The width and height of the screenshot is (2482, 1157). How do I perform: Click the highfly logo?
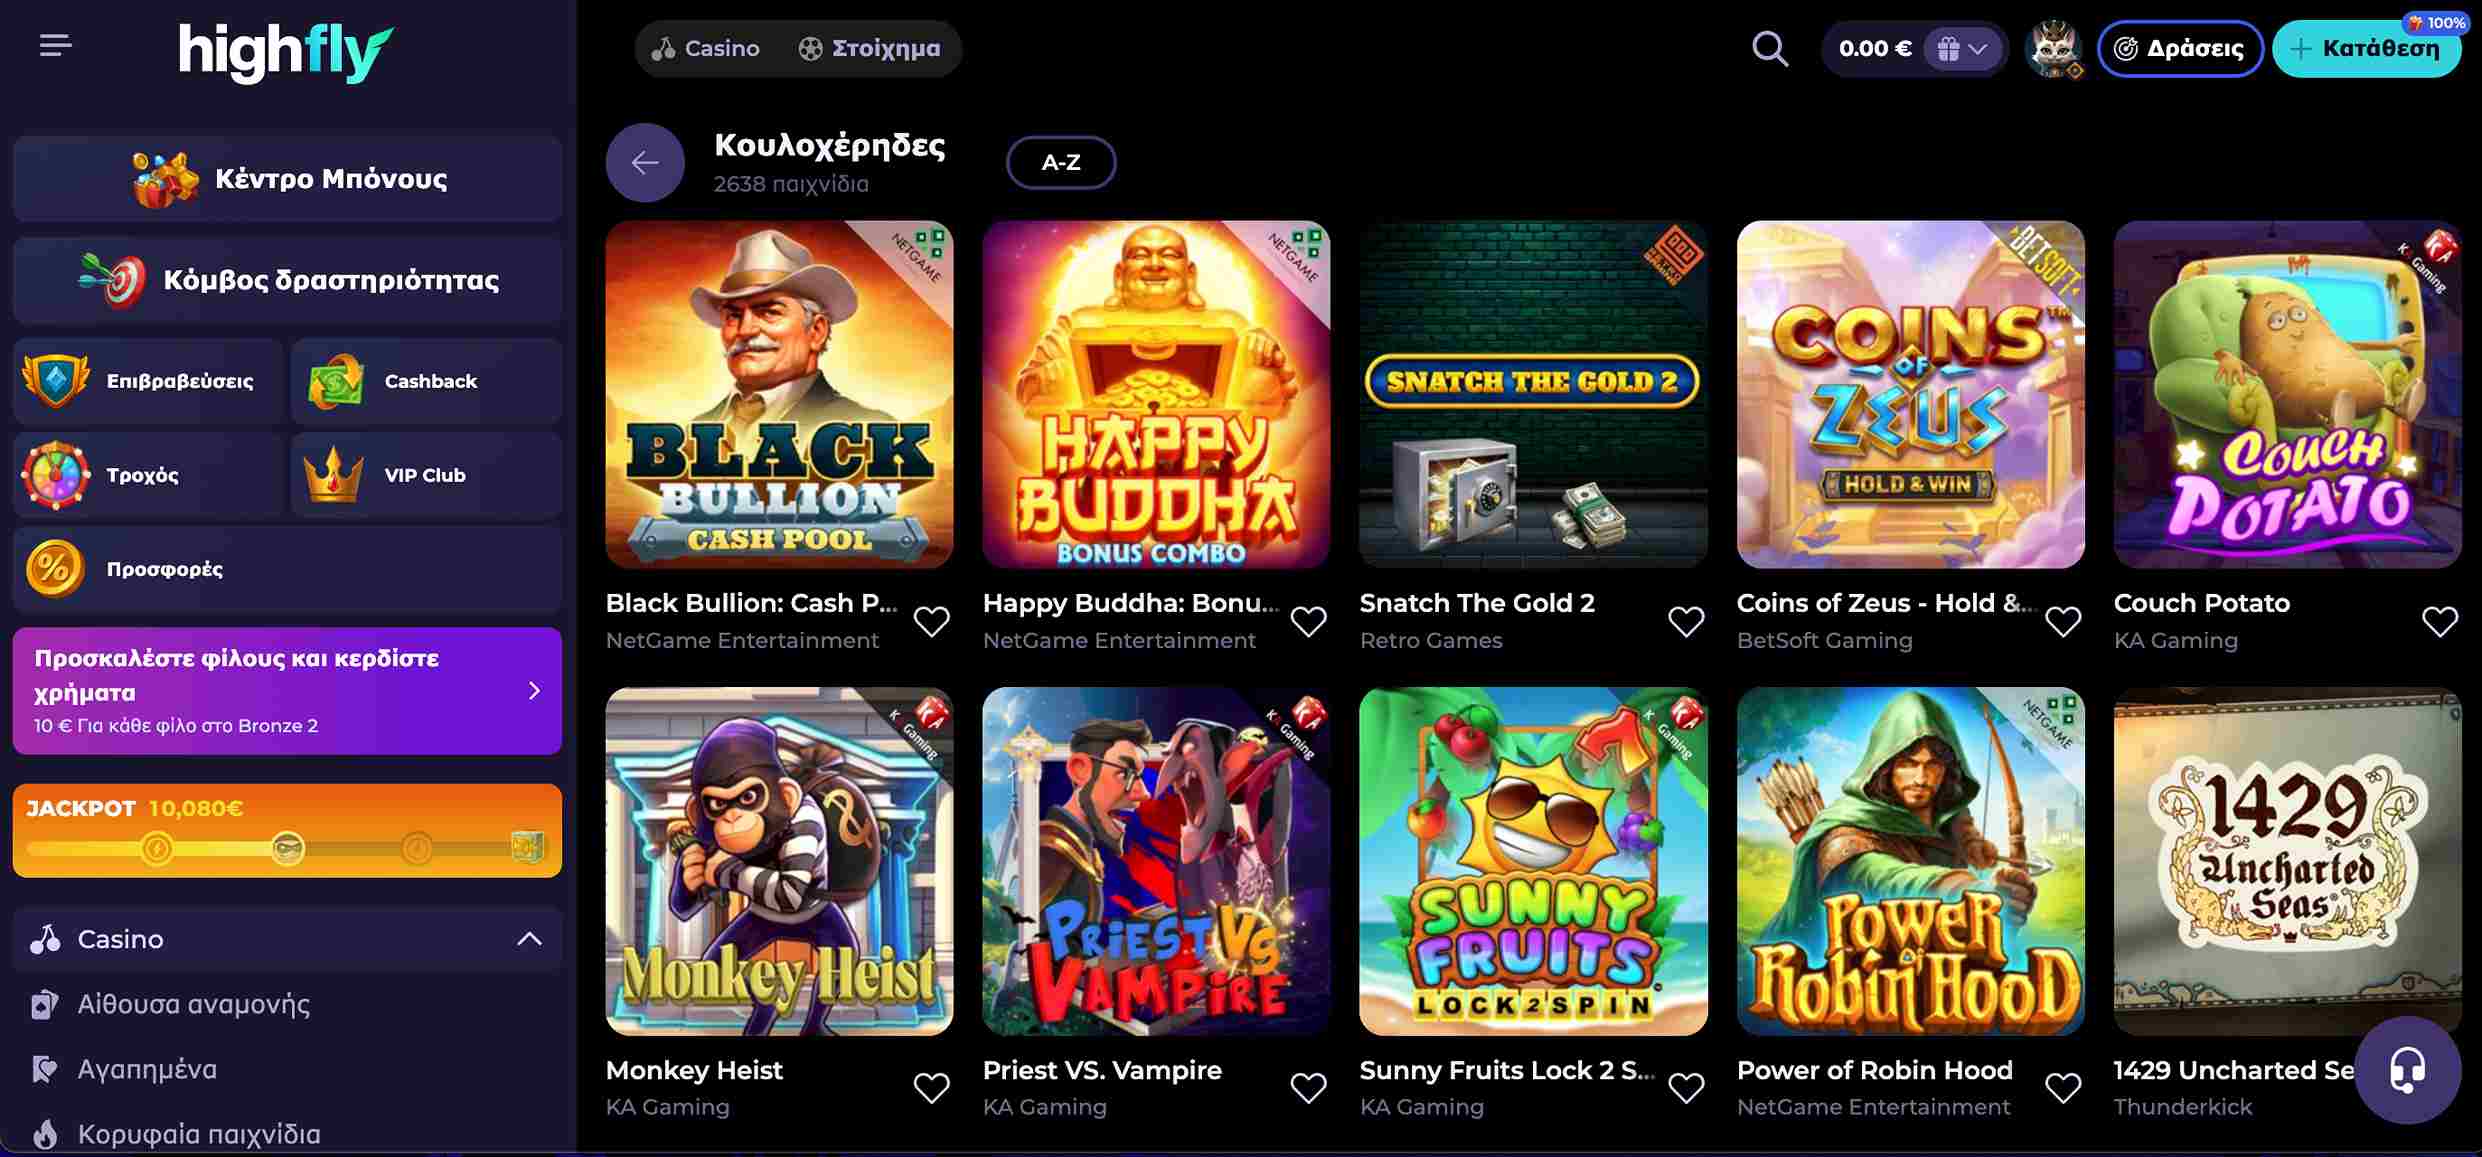coord(286,50)
